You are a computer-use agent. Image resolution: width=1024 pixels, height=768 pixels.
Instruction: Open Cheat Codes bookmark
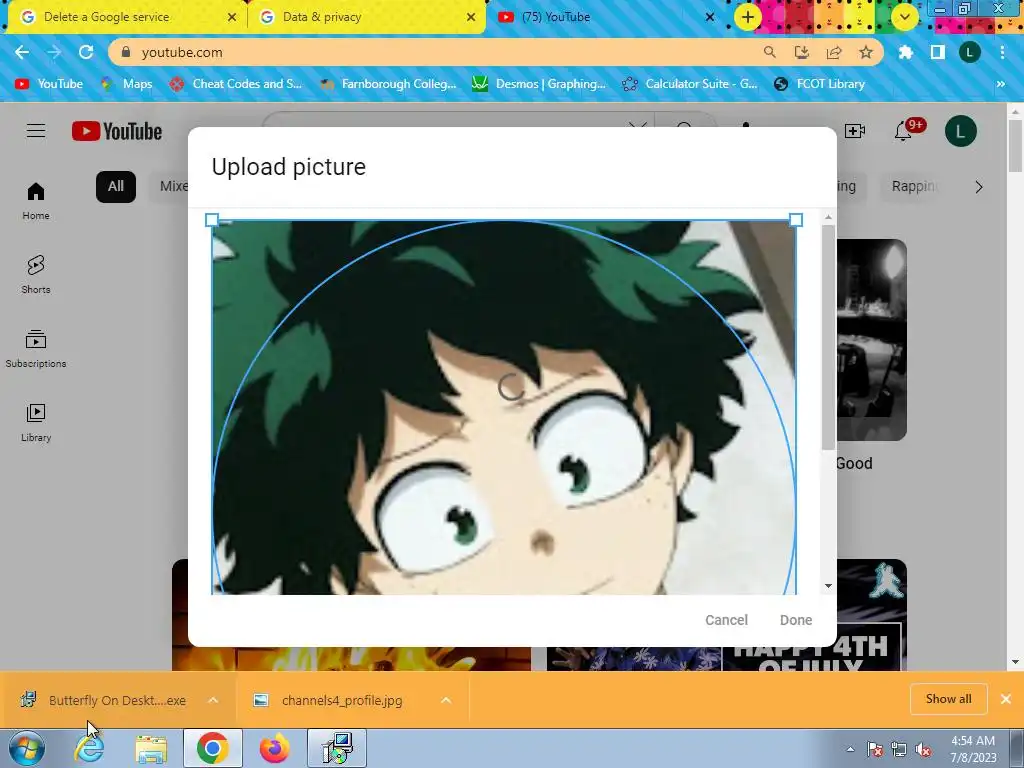(236, 84)
